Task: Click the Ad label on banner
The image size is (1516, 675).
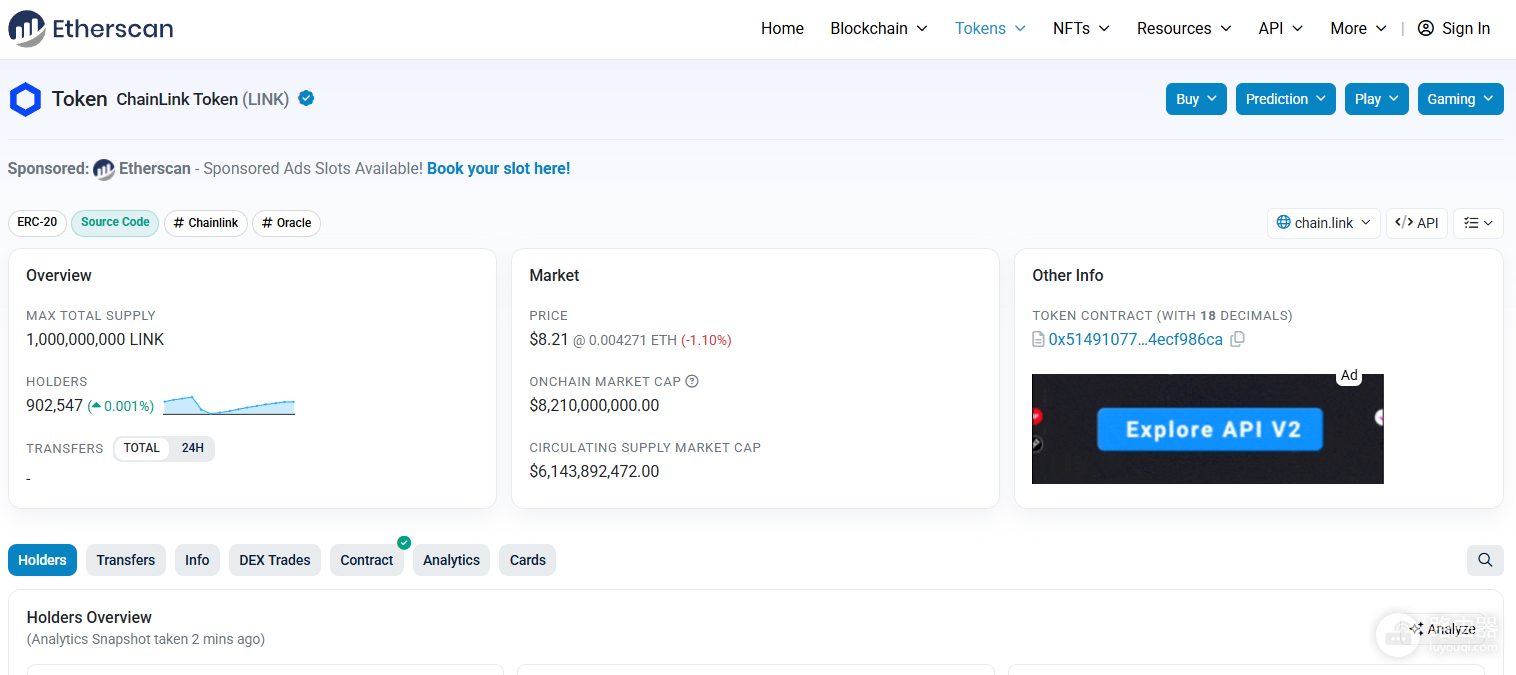Action: click(x=1349, y=376)
